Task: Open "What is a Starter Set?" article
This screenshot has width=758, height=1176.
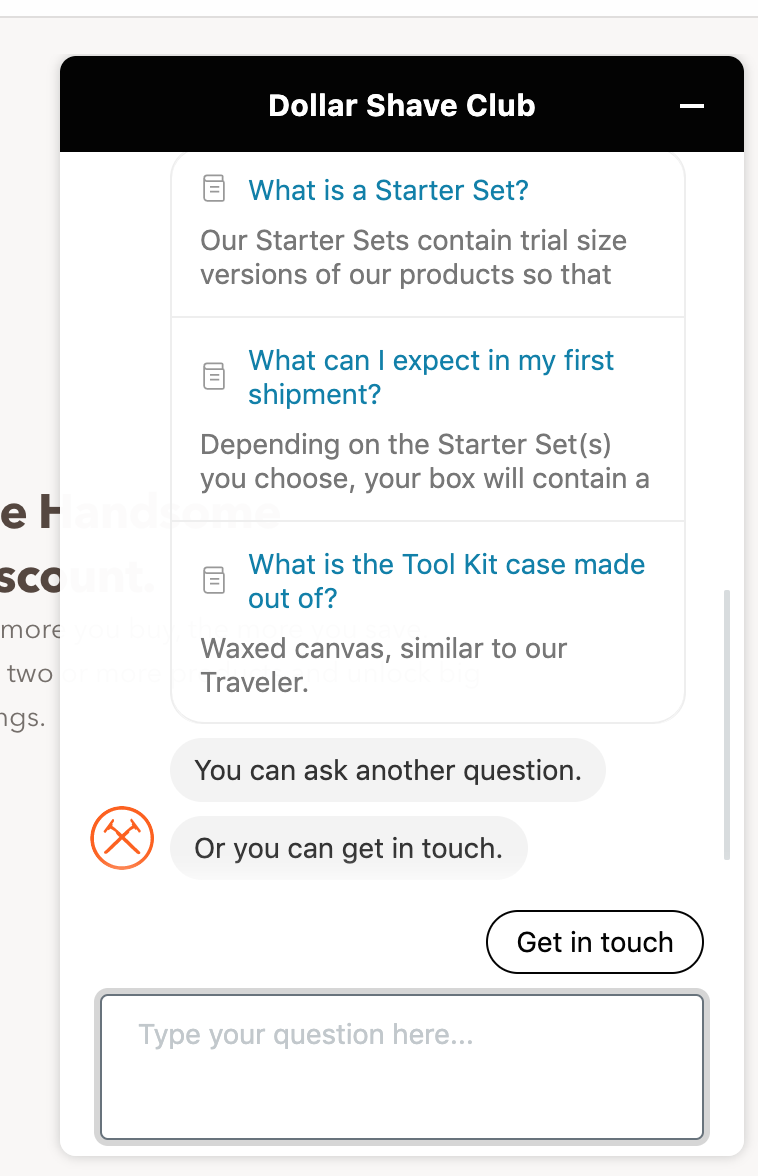Action: coord(388,190)
